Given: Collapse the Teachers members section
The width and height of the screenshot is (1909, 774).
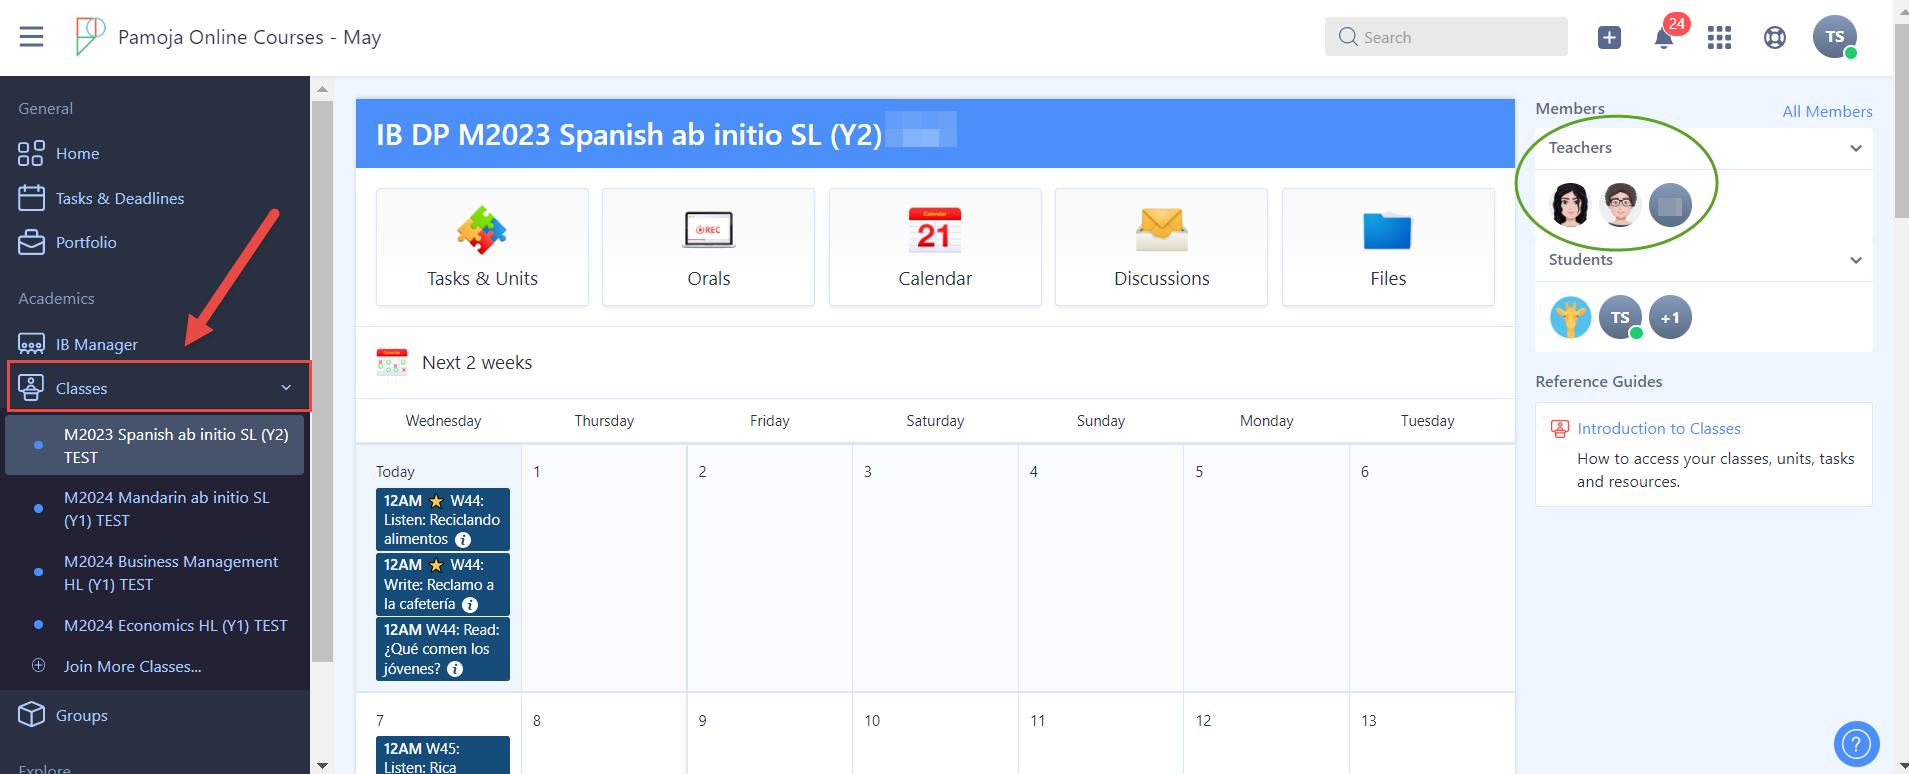Looking at the screenshot, I should (x=1855, y=148).
